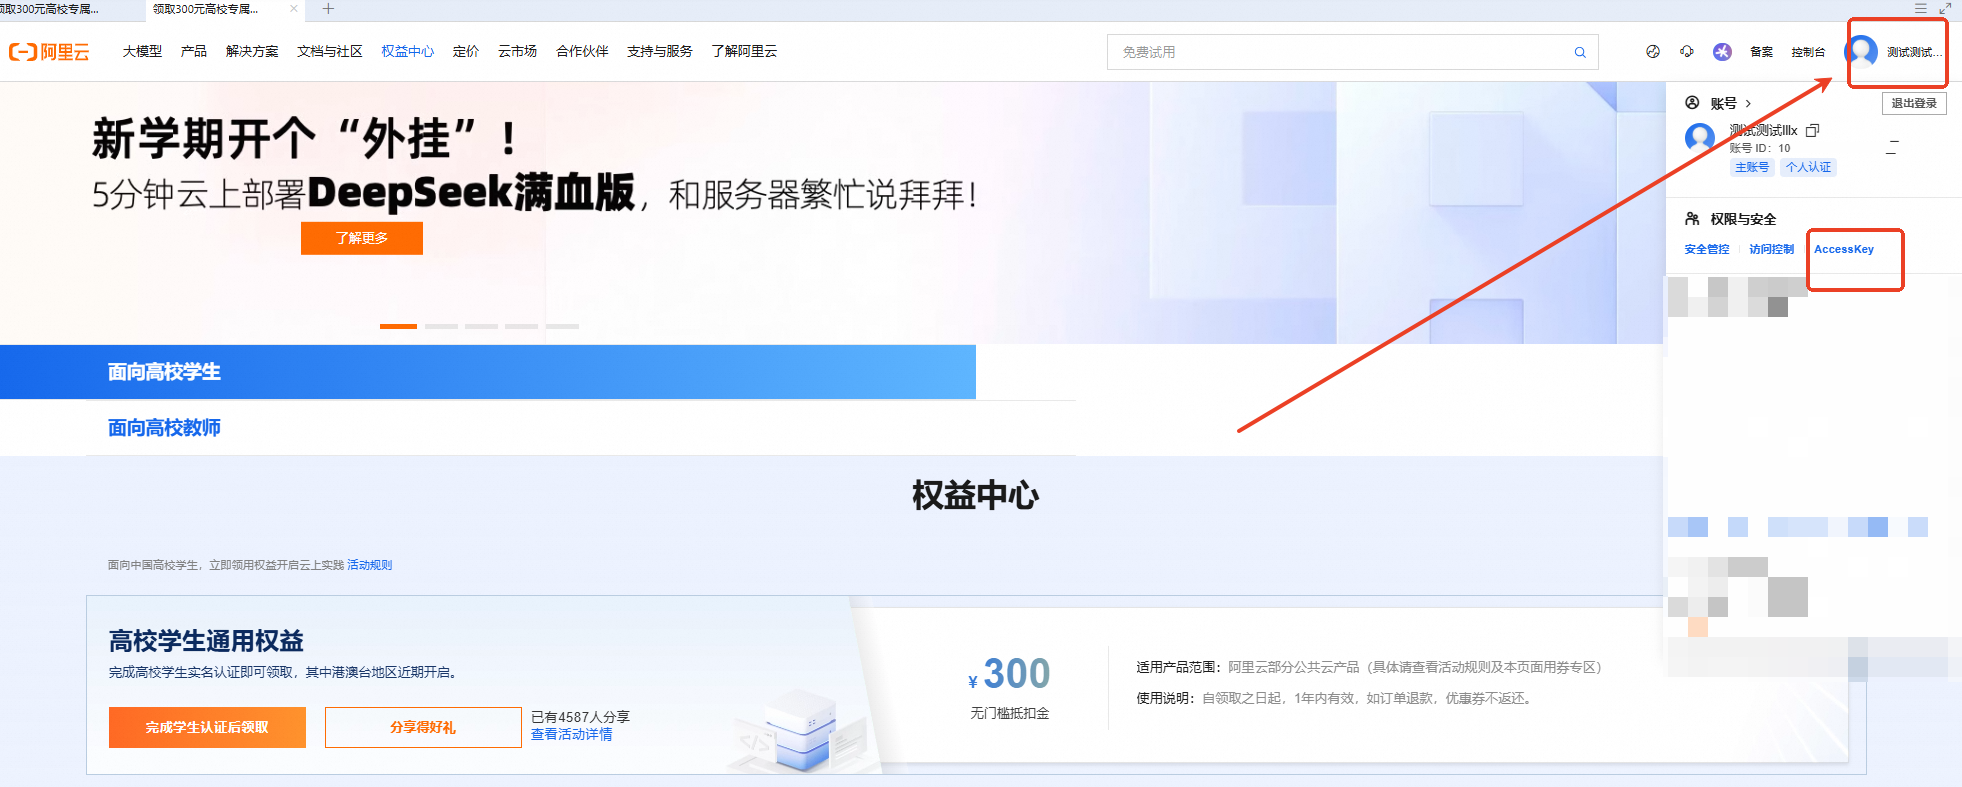Open the 查看活动详情 link
The width and height of the screenshot is (1962, 787).
(x=571, y=734)
